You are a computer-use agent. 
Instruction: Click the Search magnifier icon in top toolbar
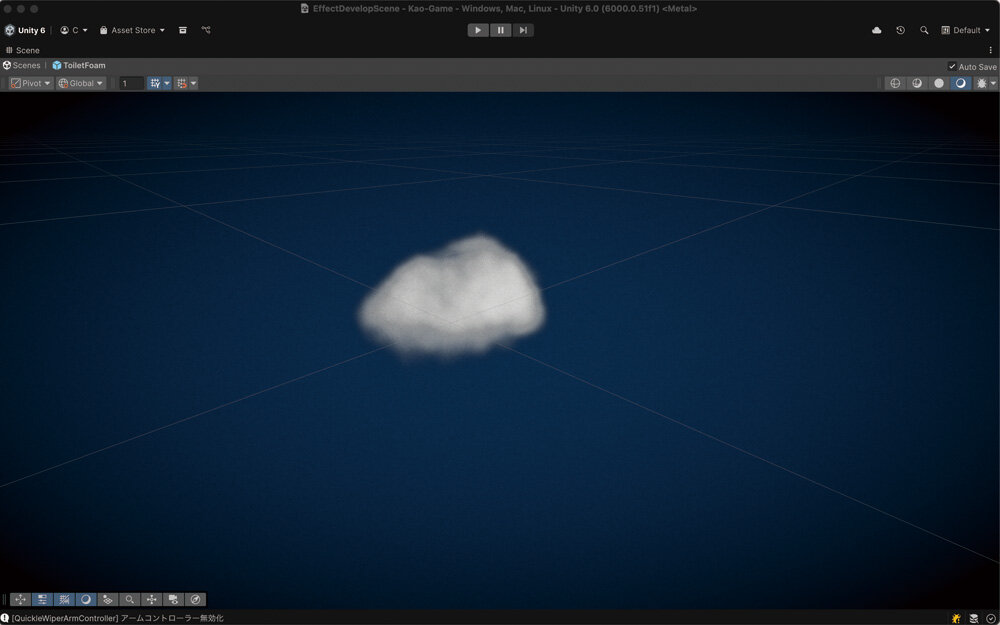pyautogui.click(x=924, y=30)
